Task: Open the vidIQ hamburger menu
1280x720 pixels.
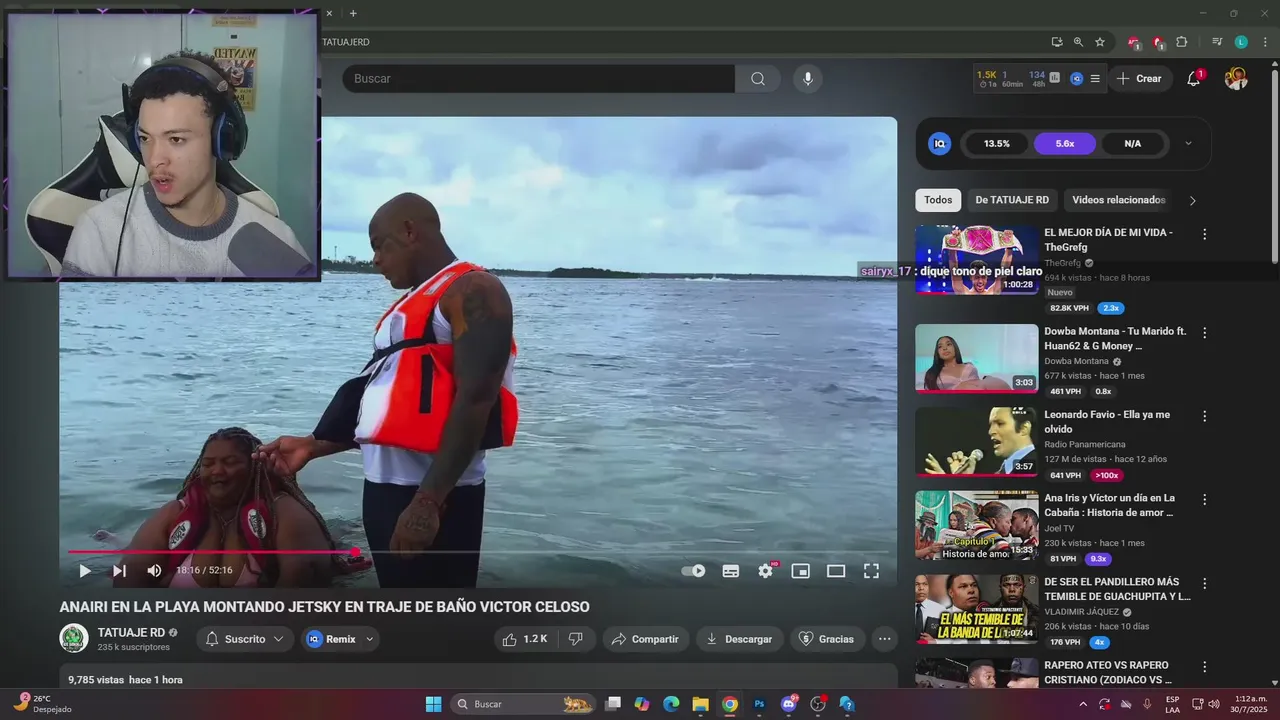Action: (x=1095, y=78)
